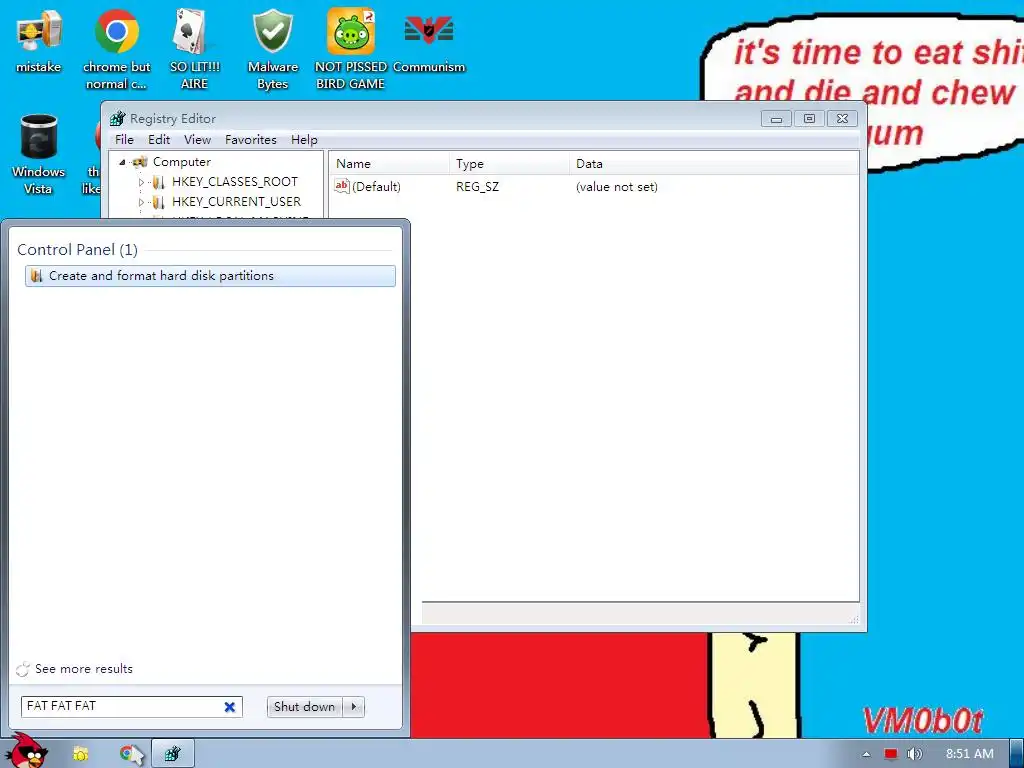The image size is (1024, 768).
Task: Open the Shut down options arrow
Action: point(354,707)
